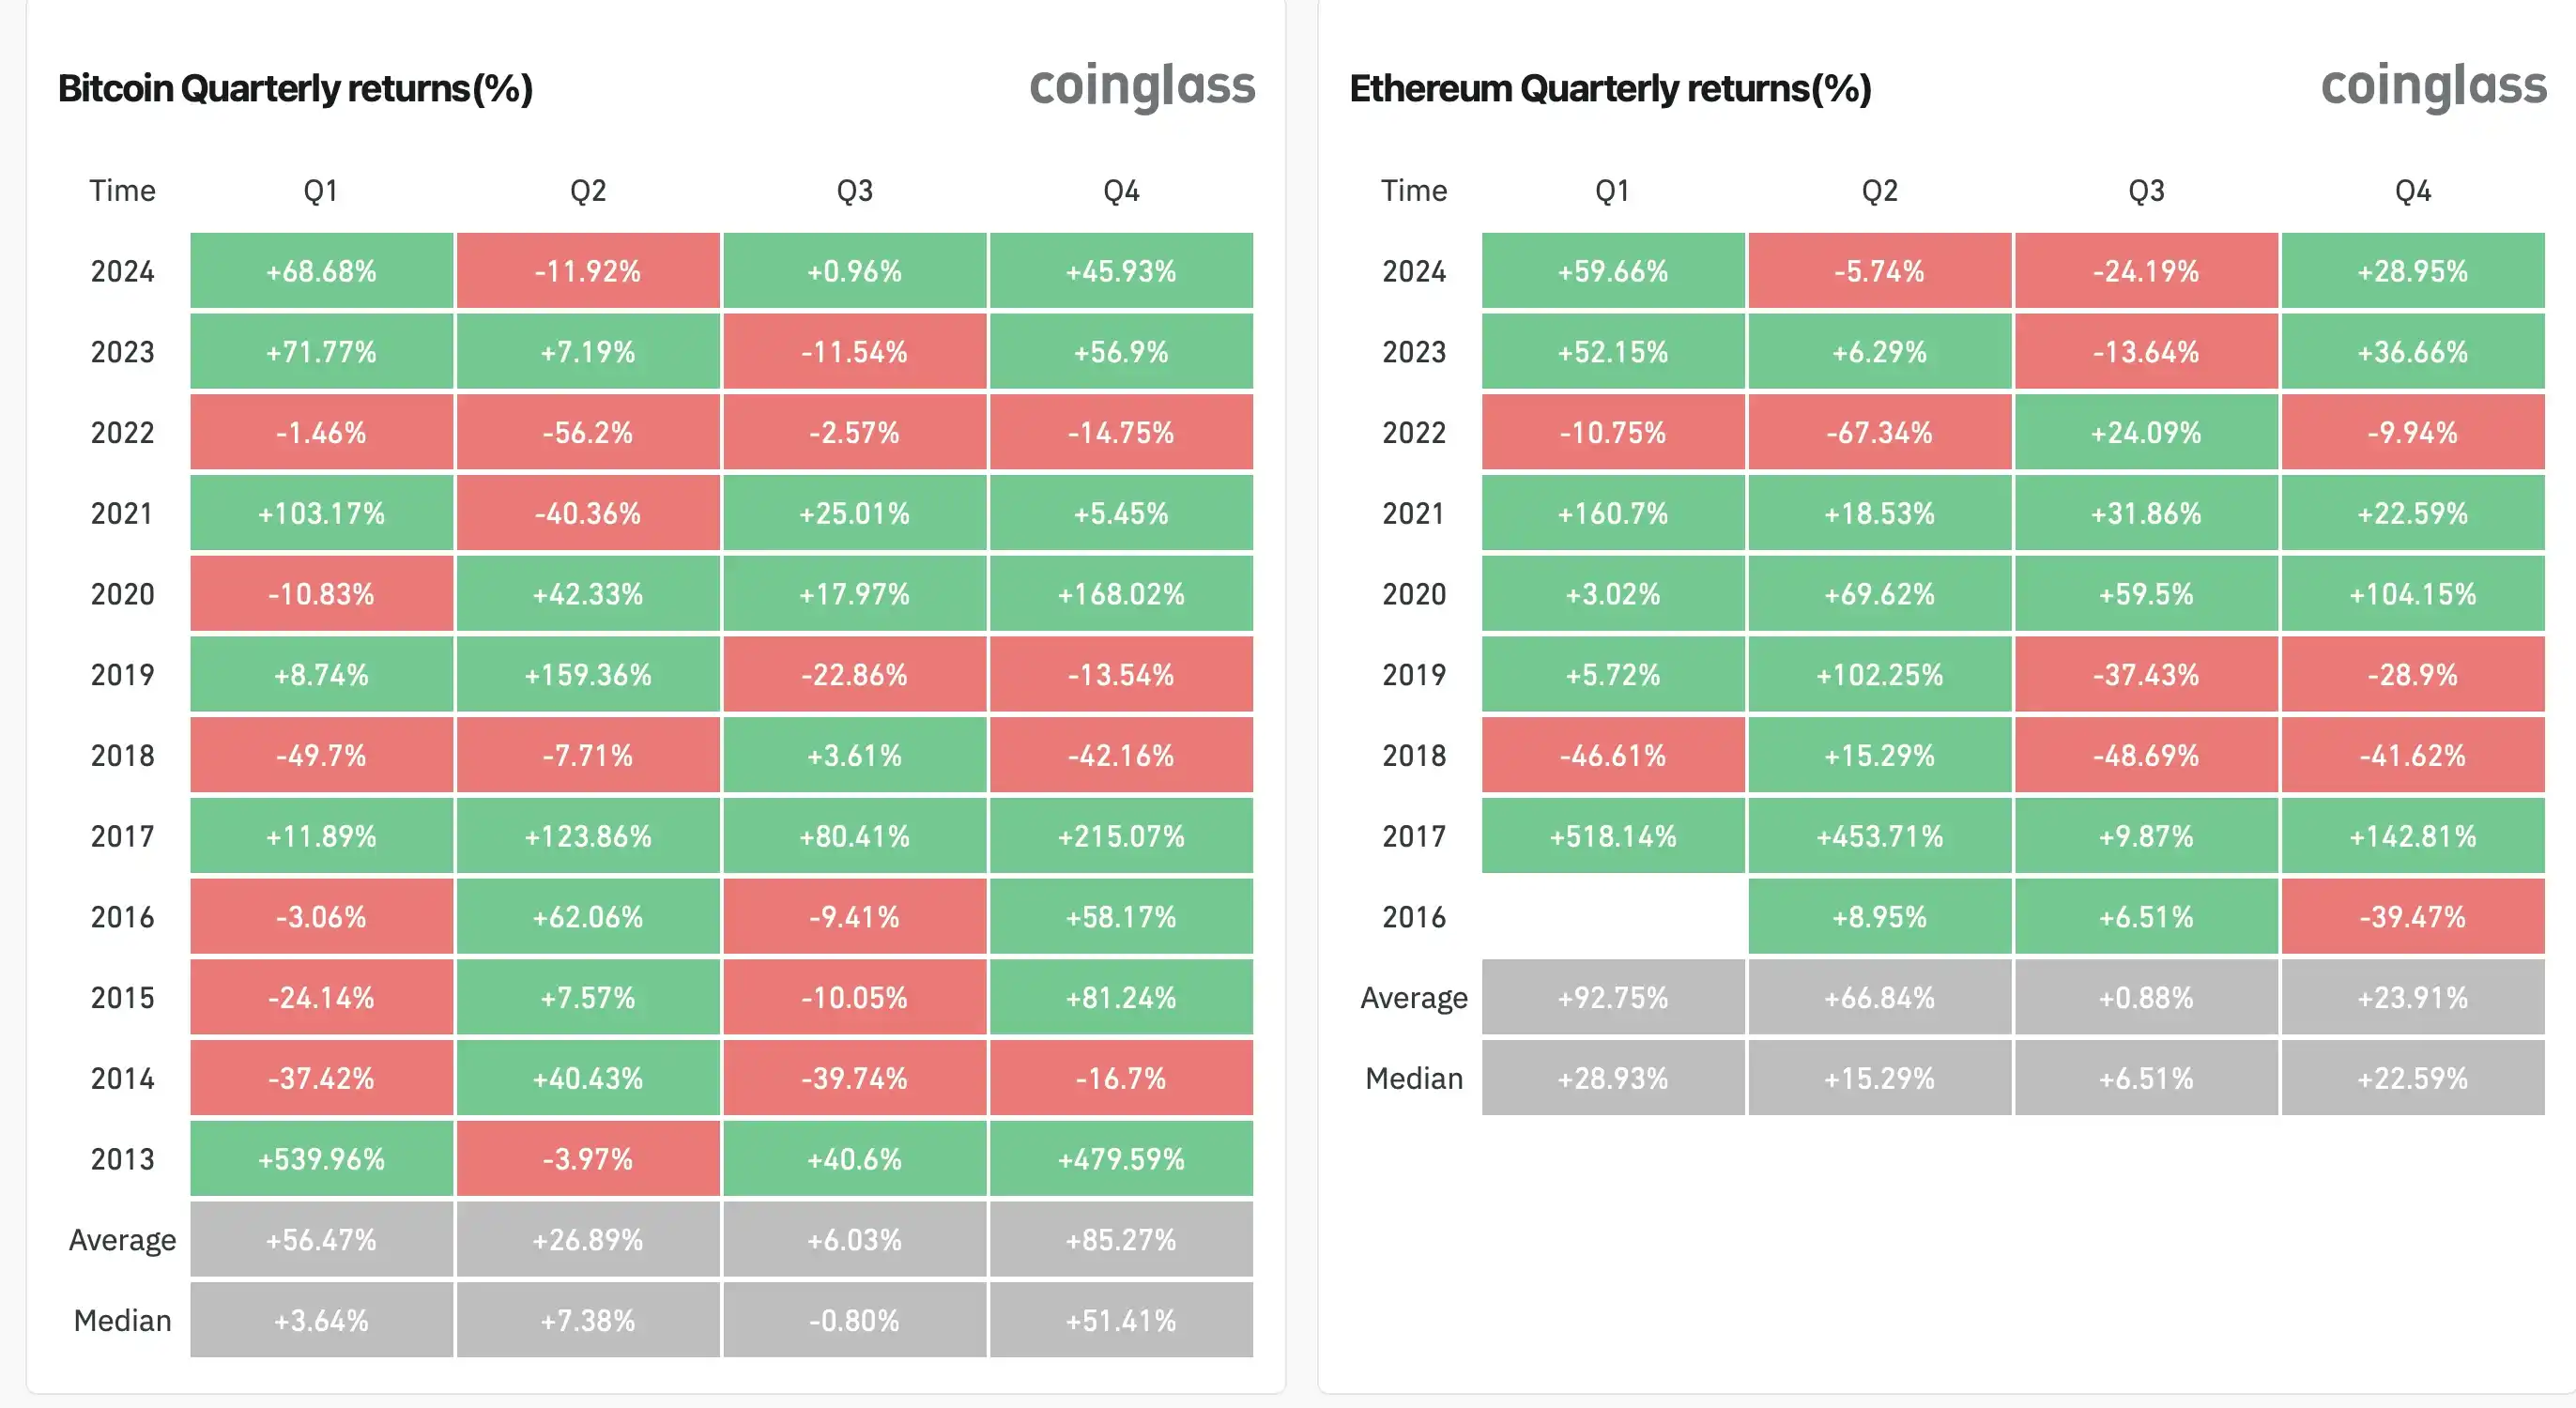This screenshot has width=2576, height=1408.
Task: Click Bitcoin Median Q3 cell showing -0.80%
Action: tap(855, 1321)
